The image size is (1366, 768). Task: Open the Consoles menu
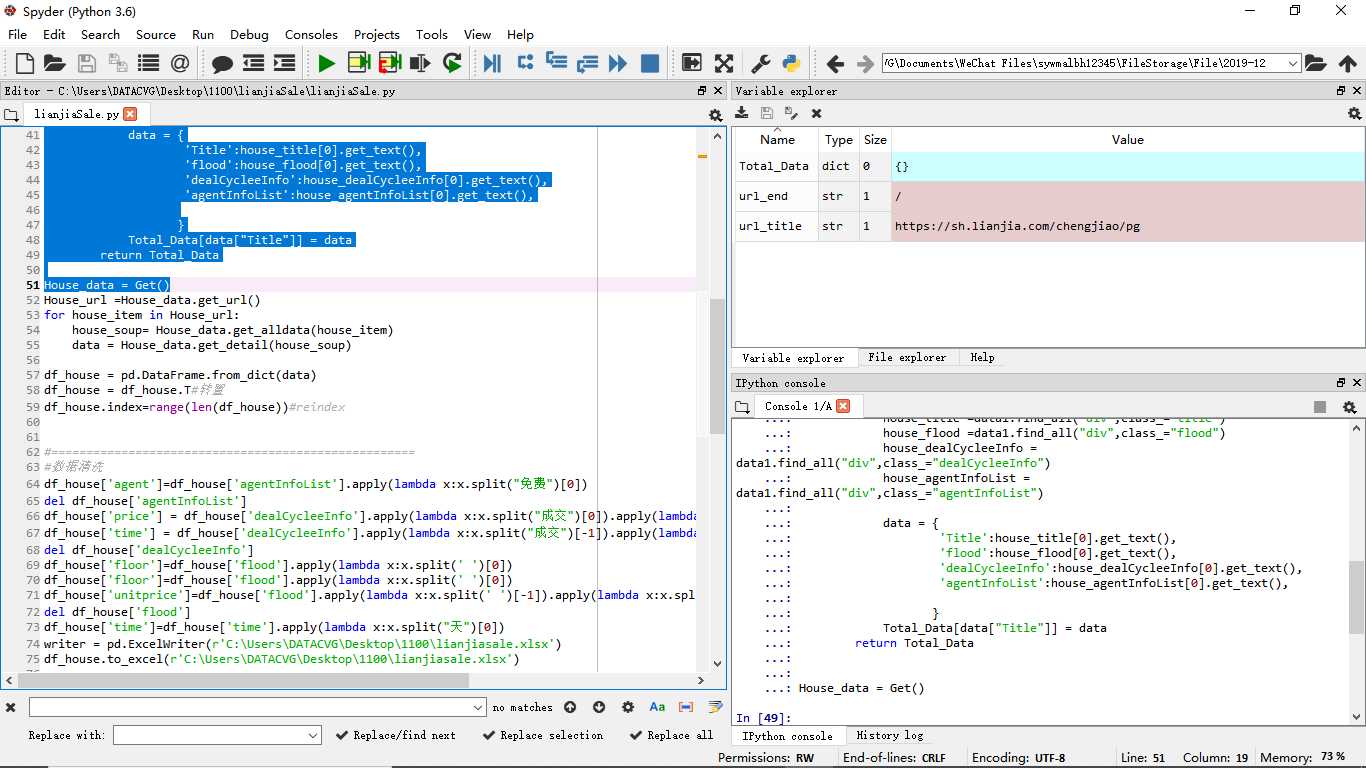pyautogui.click(x=311, y=34)
